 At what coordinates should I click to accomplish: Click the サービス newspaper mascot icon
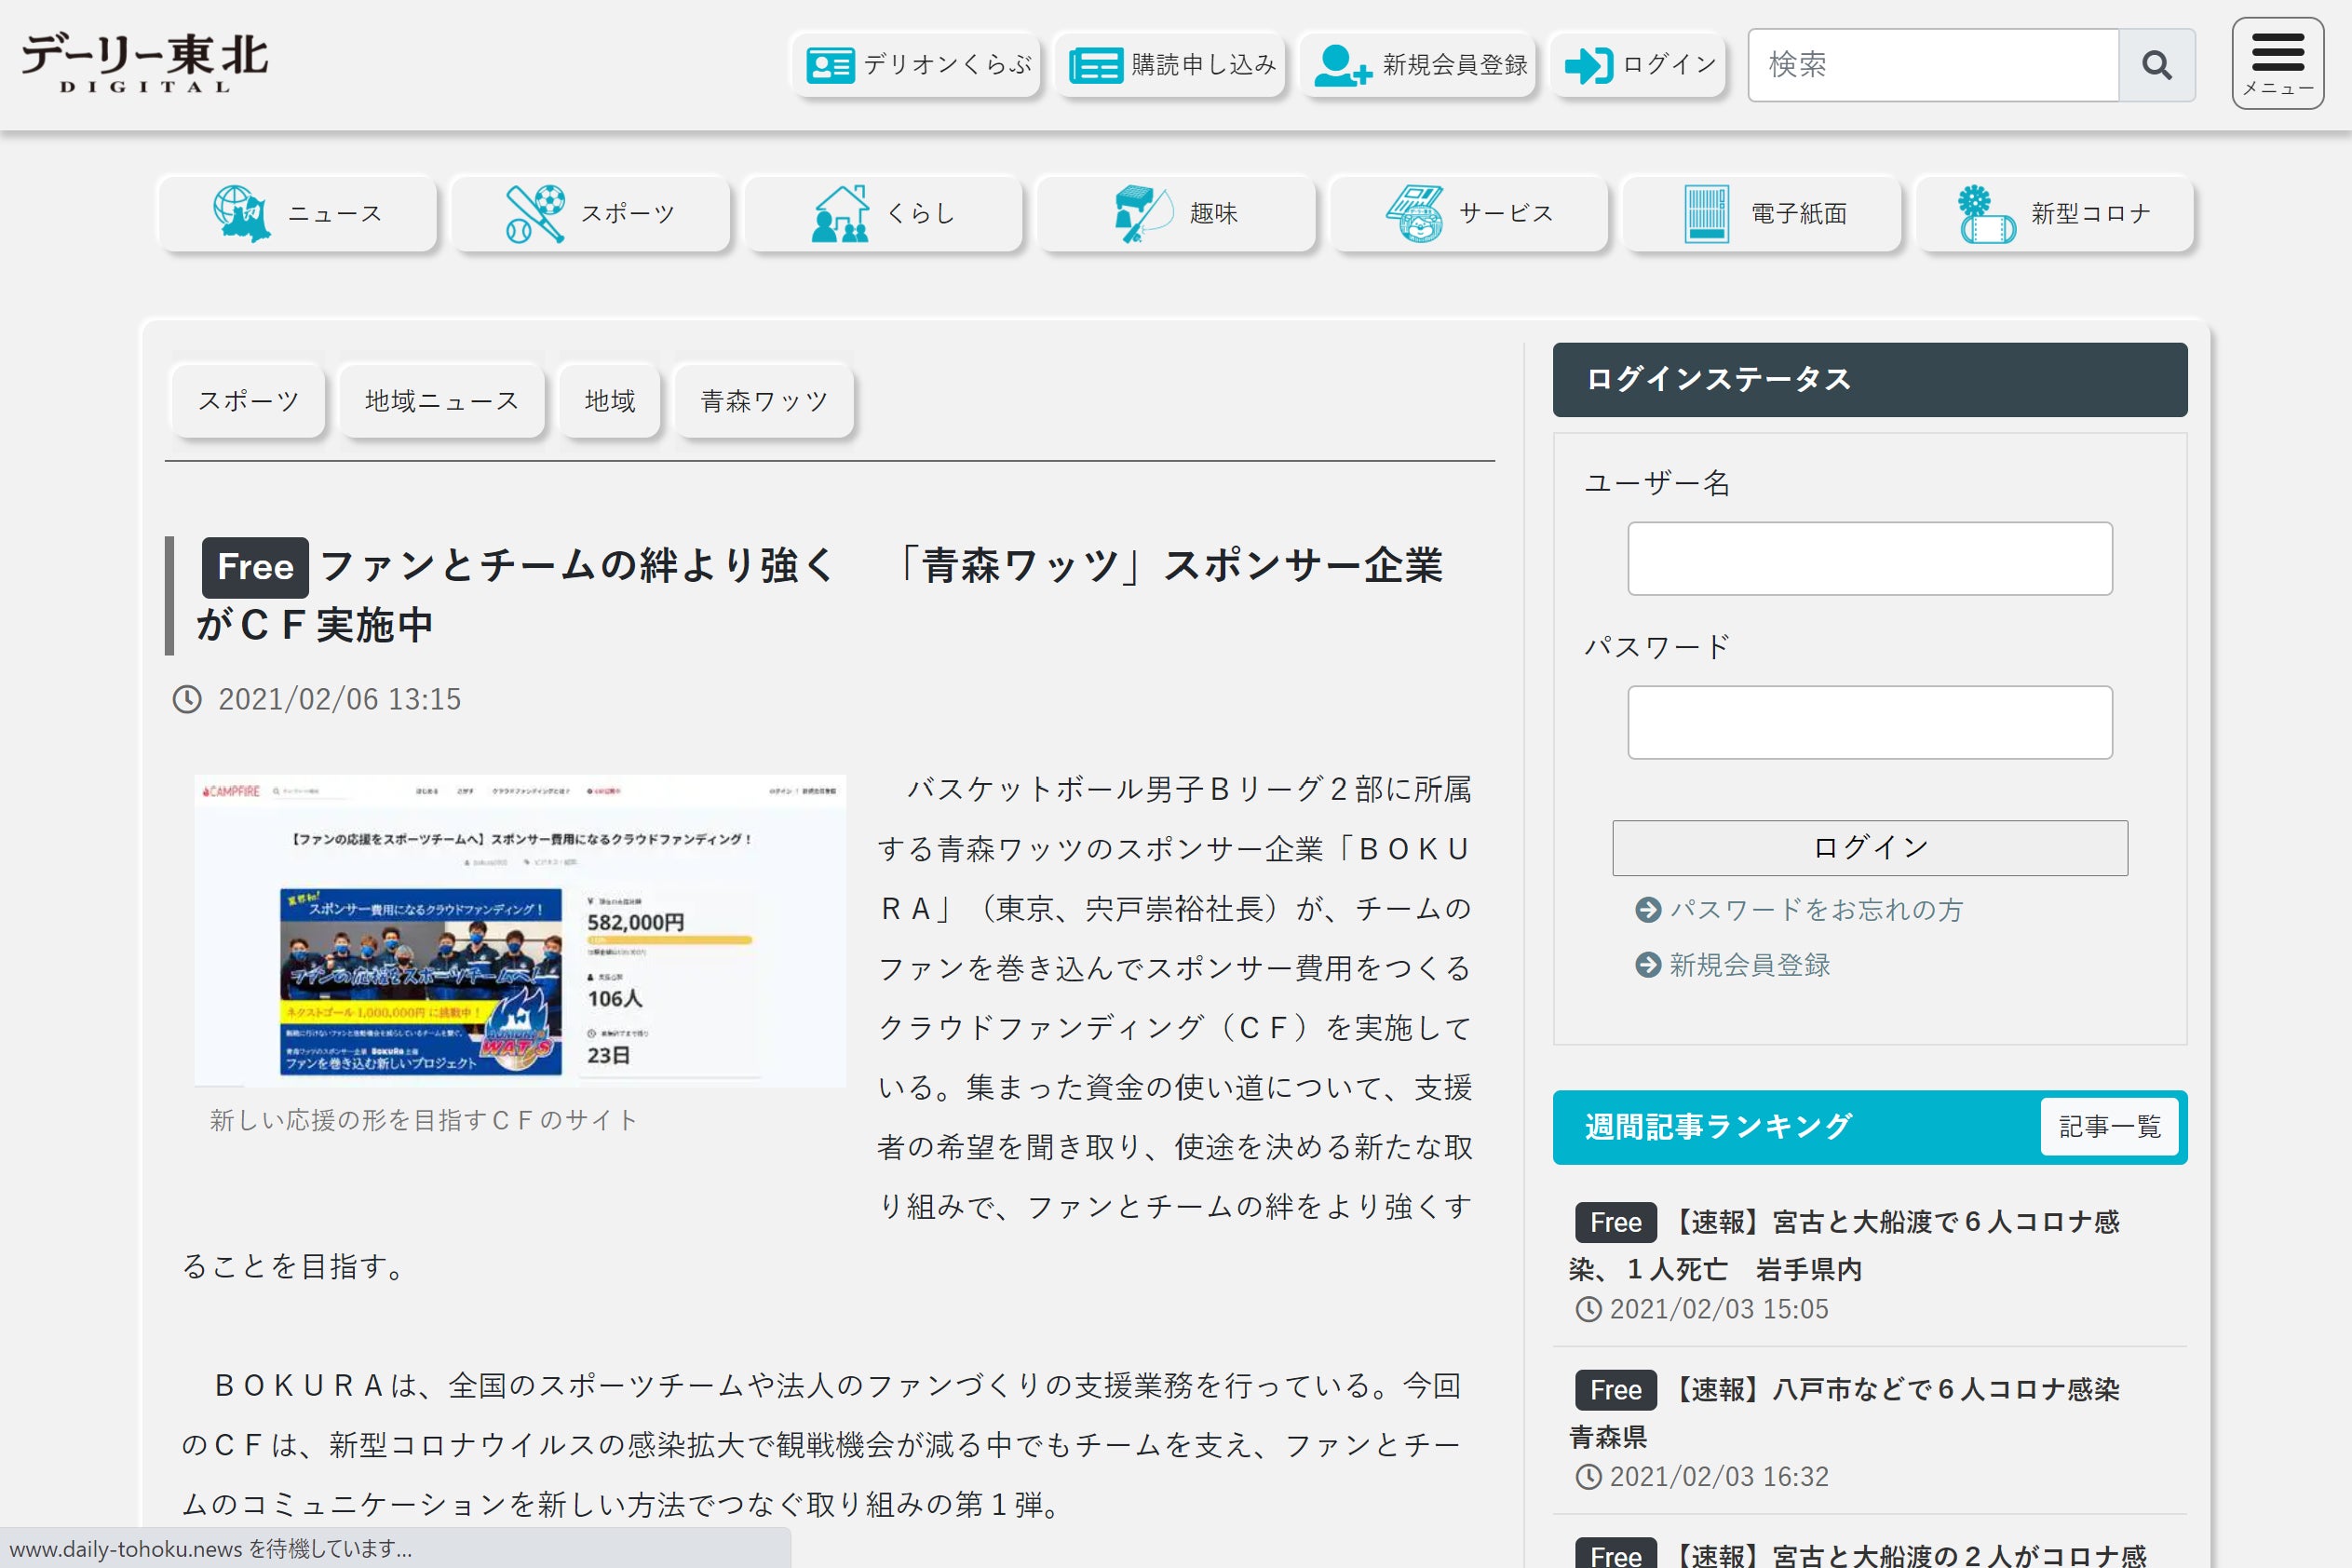click(1414, 213)
